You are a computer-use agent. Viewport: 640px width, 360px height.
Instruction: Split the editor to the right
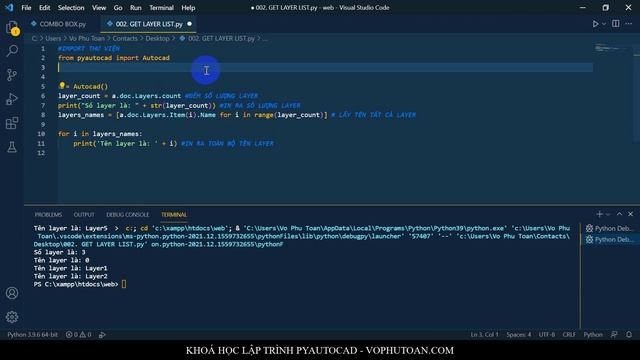616,24
